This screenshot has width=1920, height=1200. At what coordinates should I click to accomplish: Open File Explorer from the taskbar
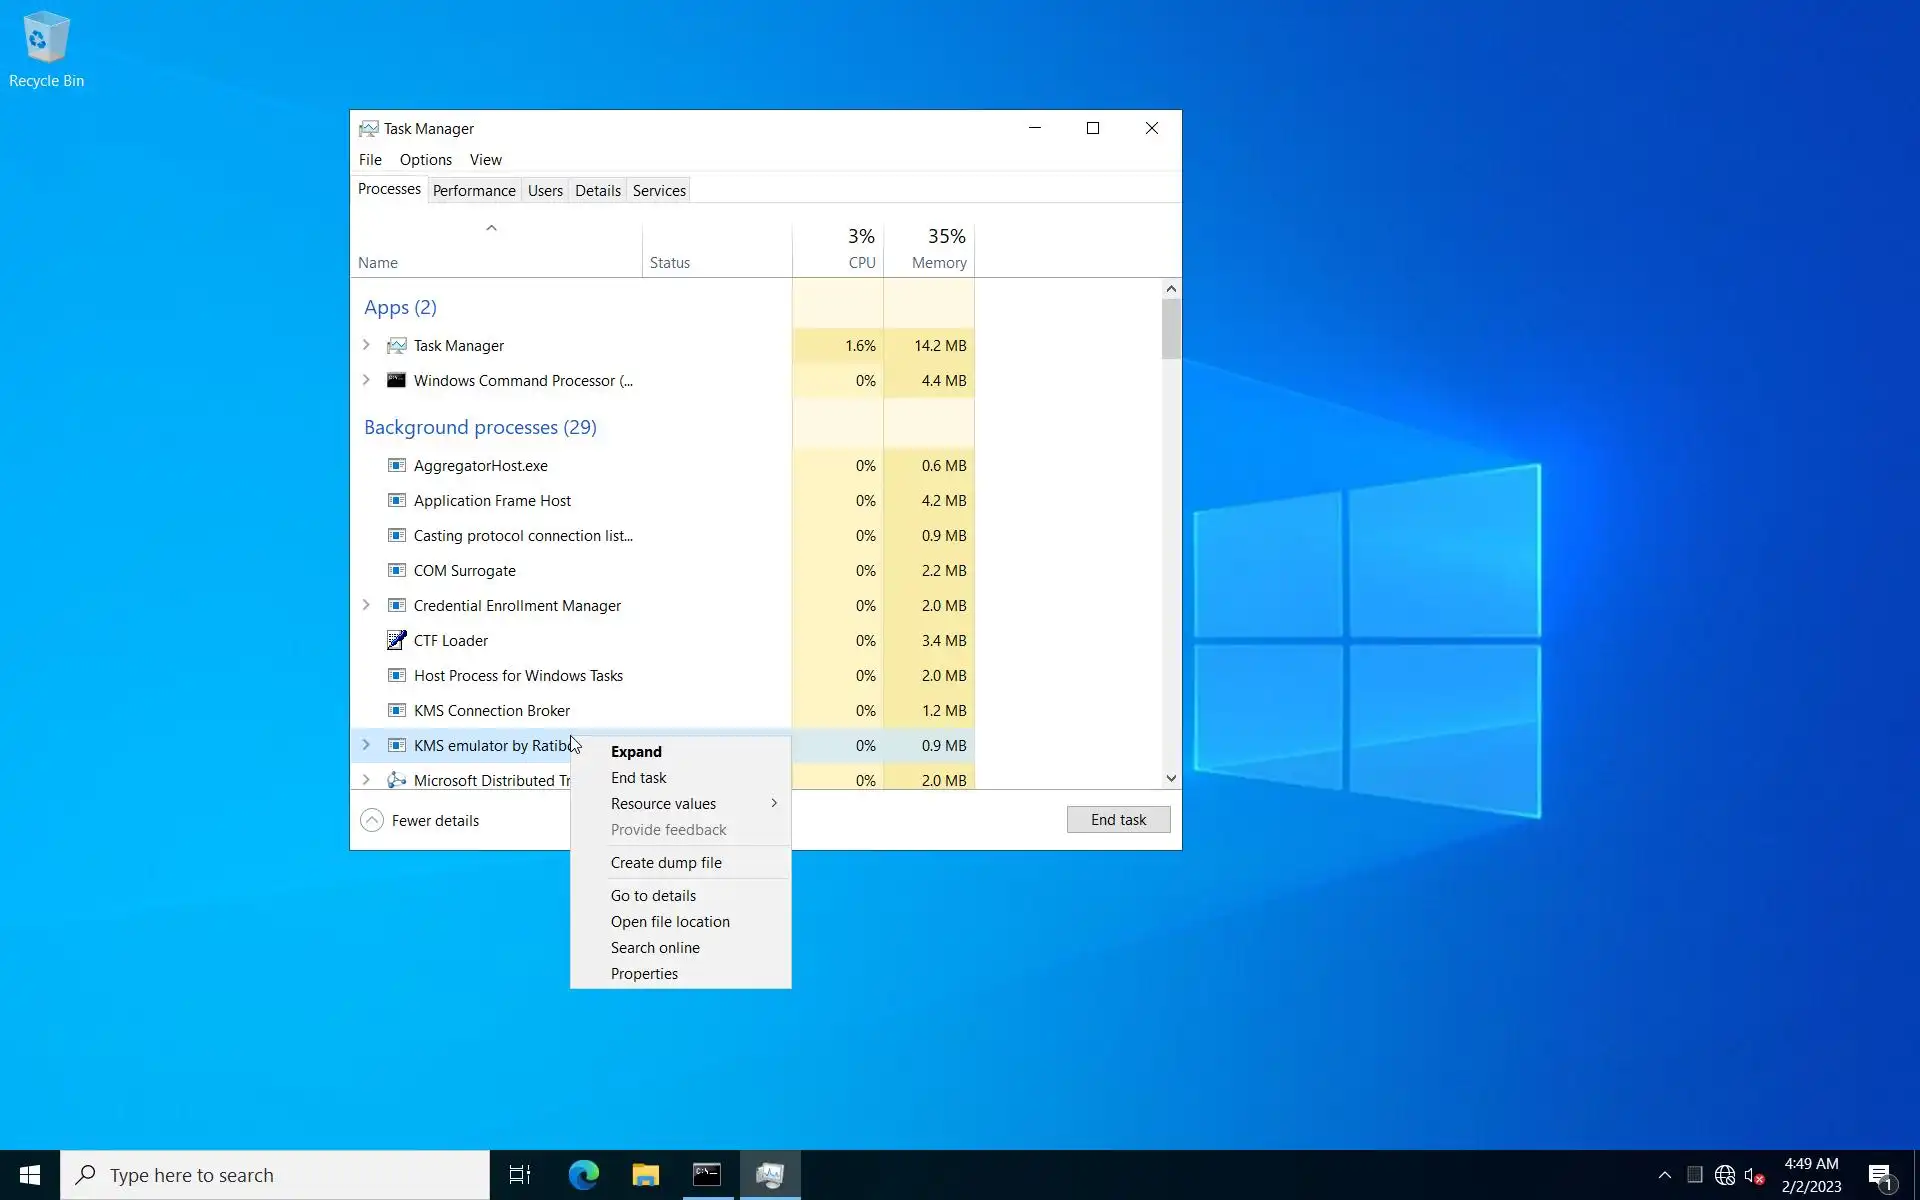(x=645, y=1175)
